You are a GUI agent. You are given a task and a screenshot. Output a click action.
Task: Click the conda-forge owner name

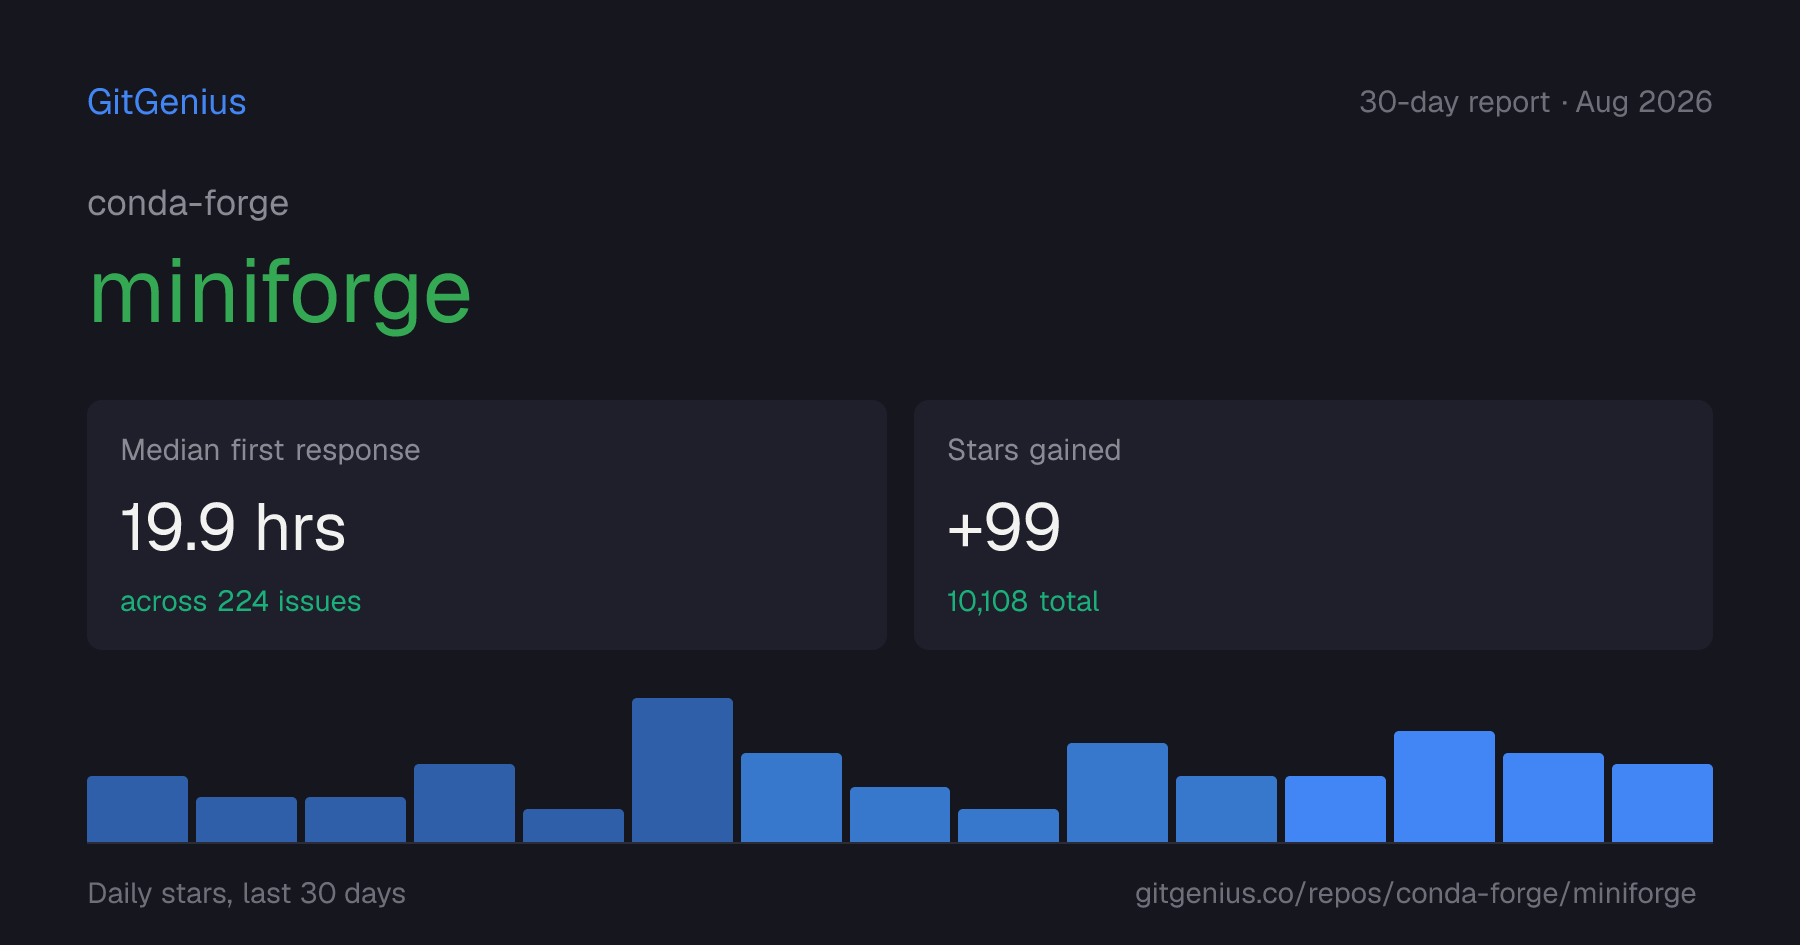coord(188,203)
